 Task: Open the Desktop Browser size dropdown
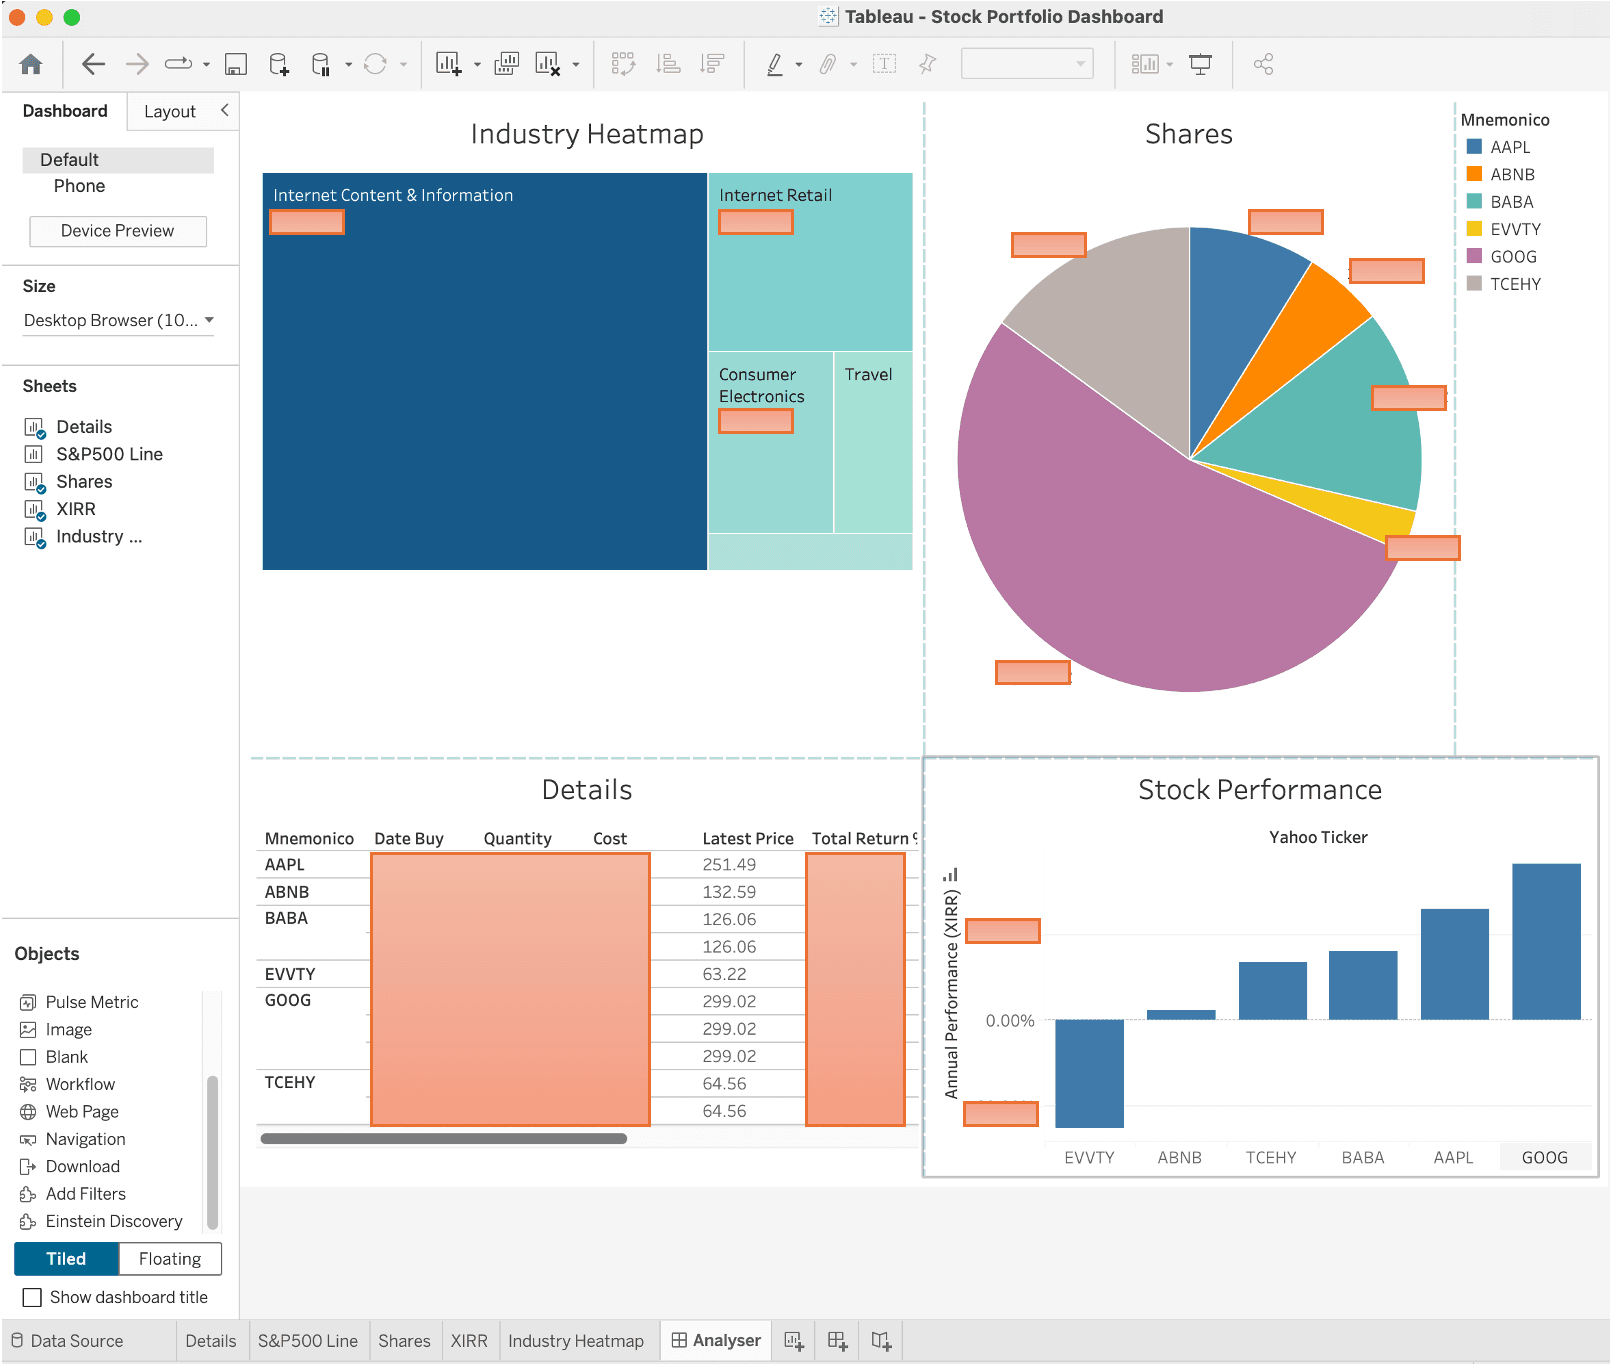pyautogui.click(x=118, y=320)
